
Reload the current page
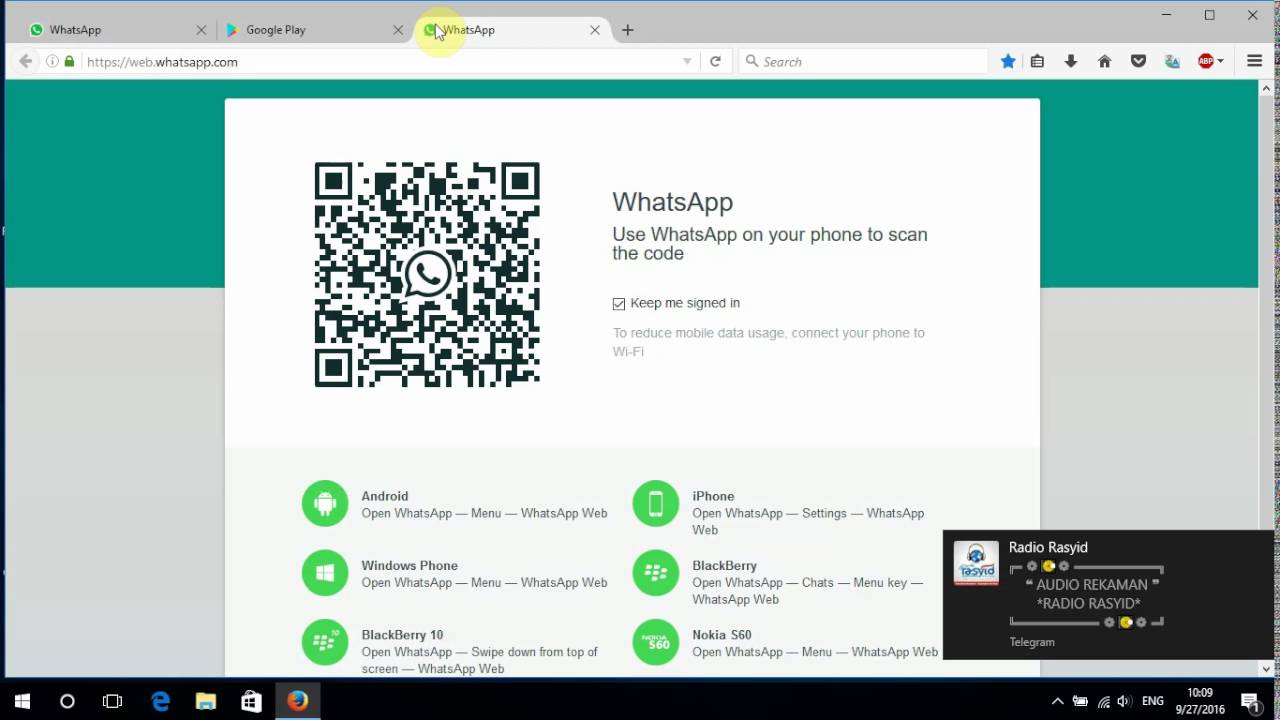click(x=715, y=62)
